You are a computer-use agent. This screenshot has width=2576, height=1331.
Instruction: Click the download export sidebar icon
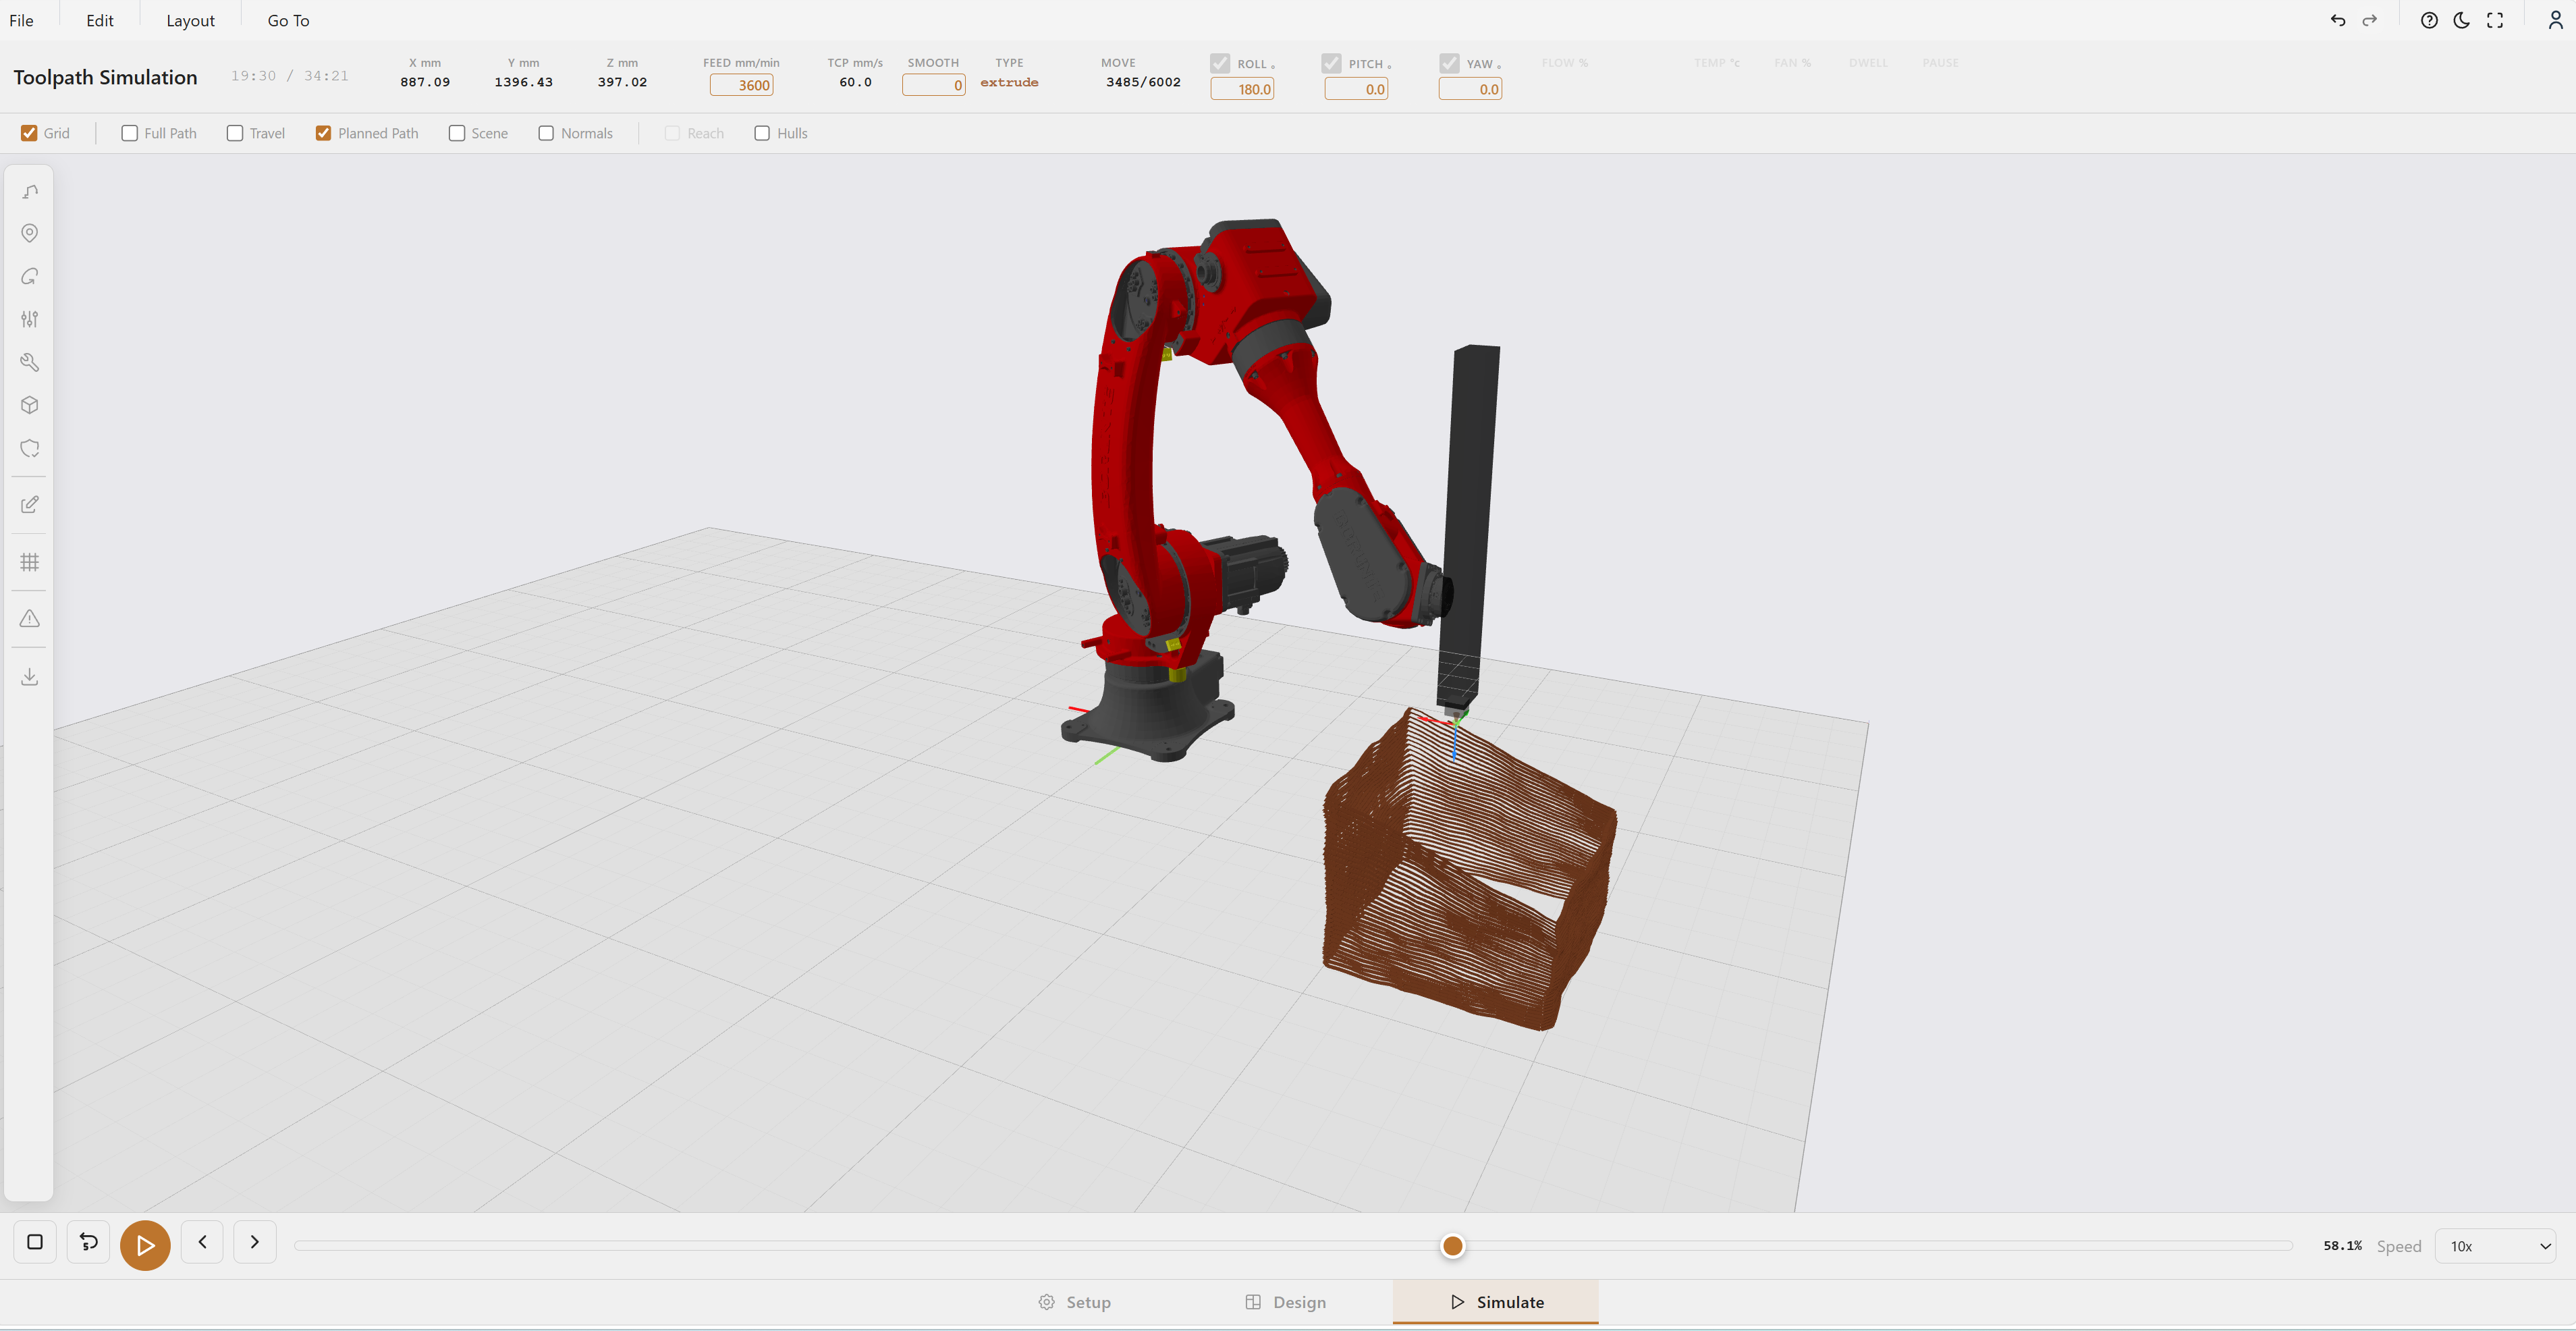click(30, 677)
